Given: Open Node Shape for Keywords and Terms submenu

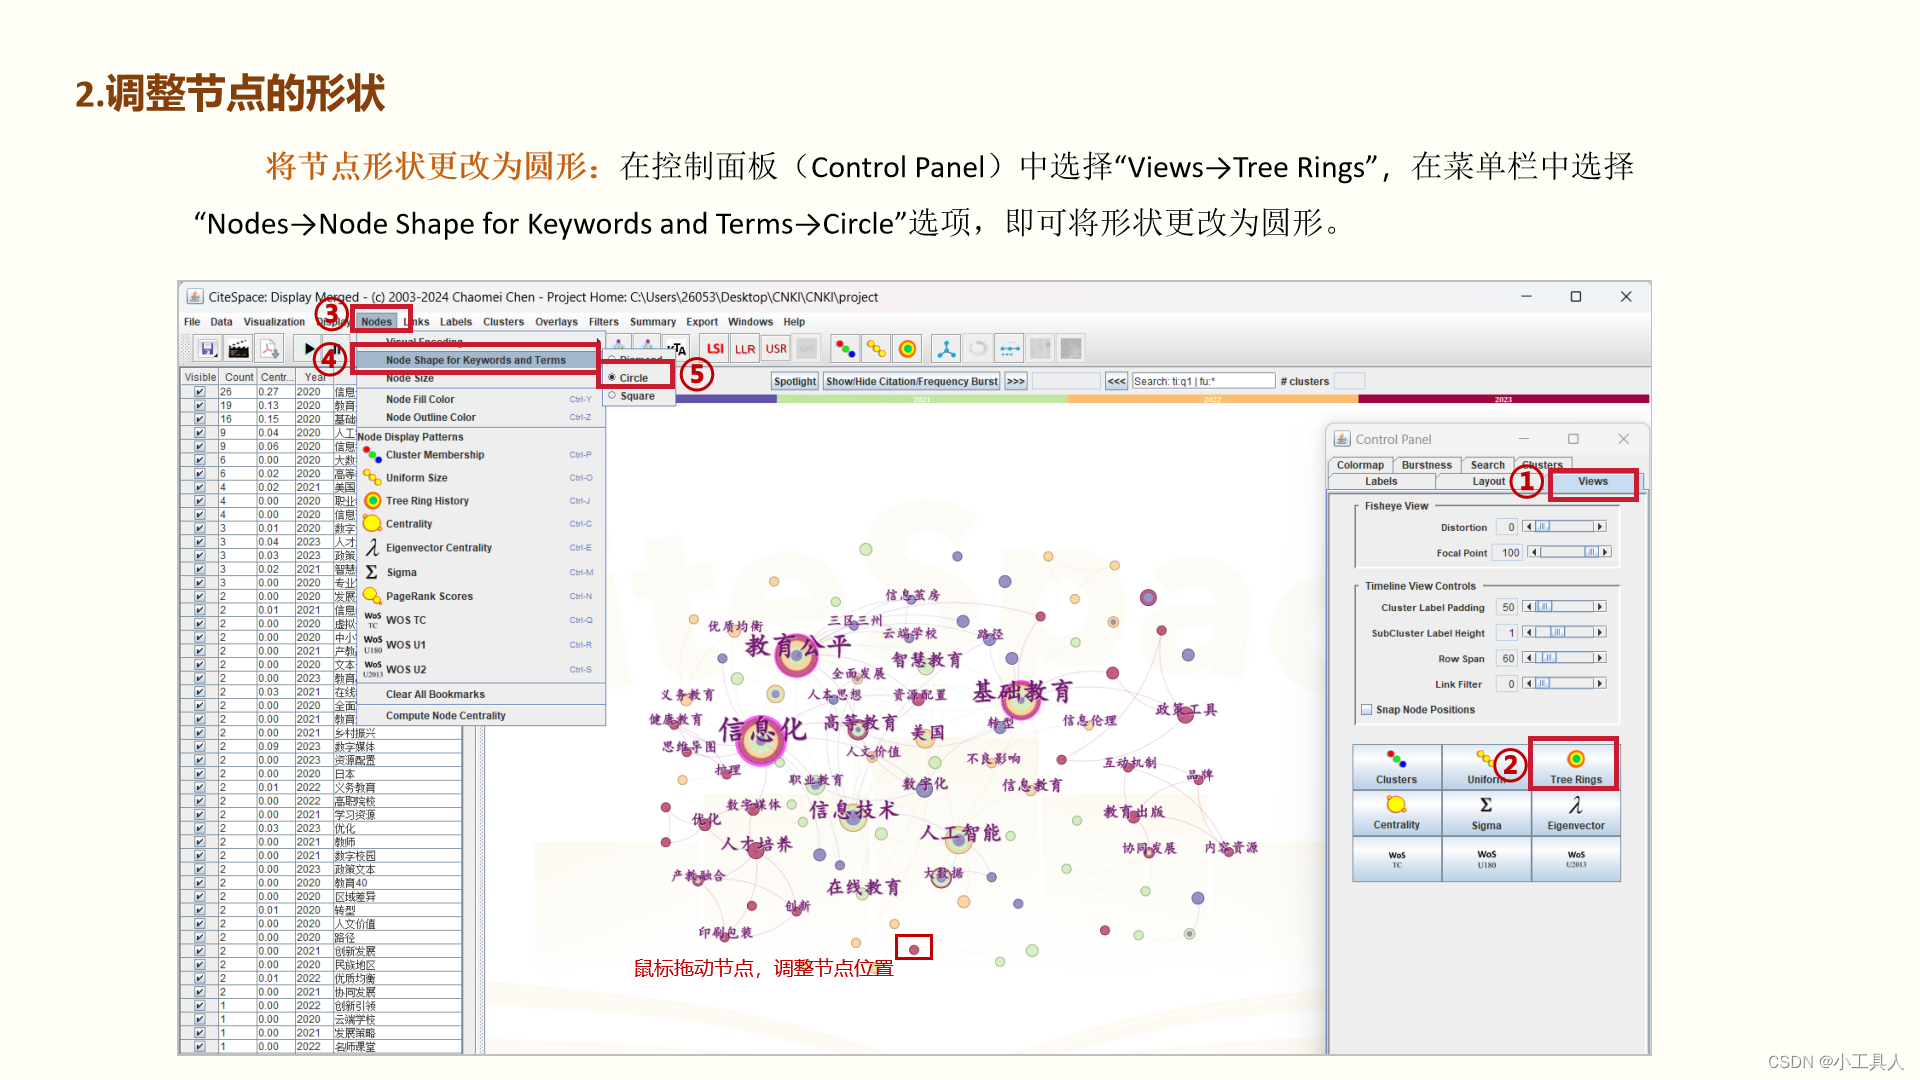Looking at the screenshot, I should coord(476,360).
